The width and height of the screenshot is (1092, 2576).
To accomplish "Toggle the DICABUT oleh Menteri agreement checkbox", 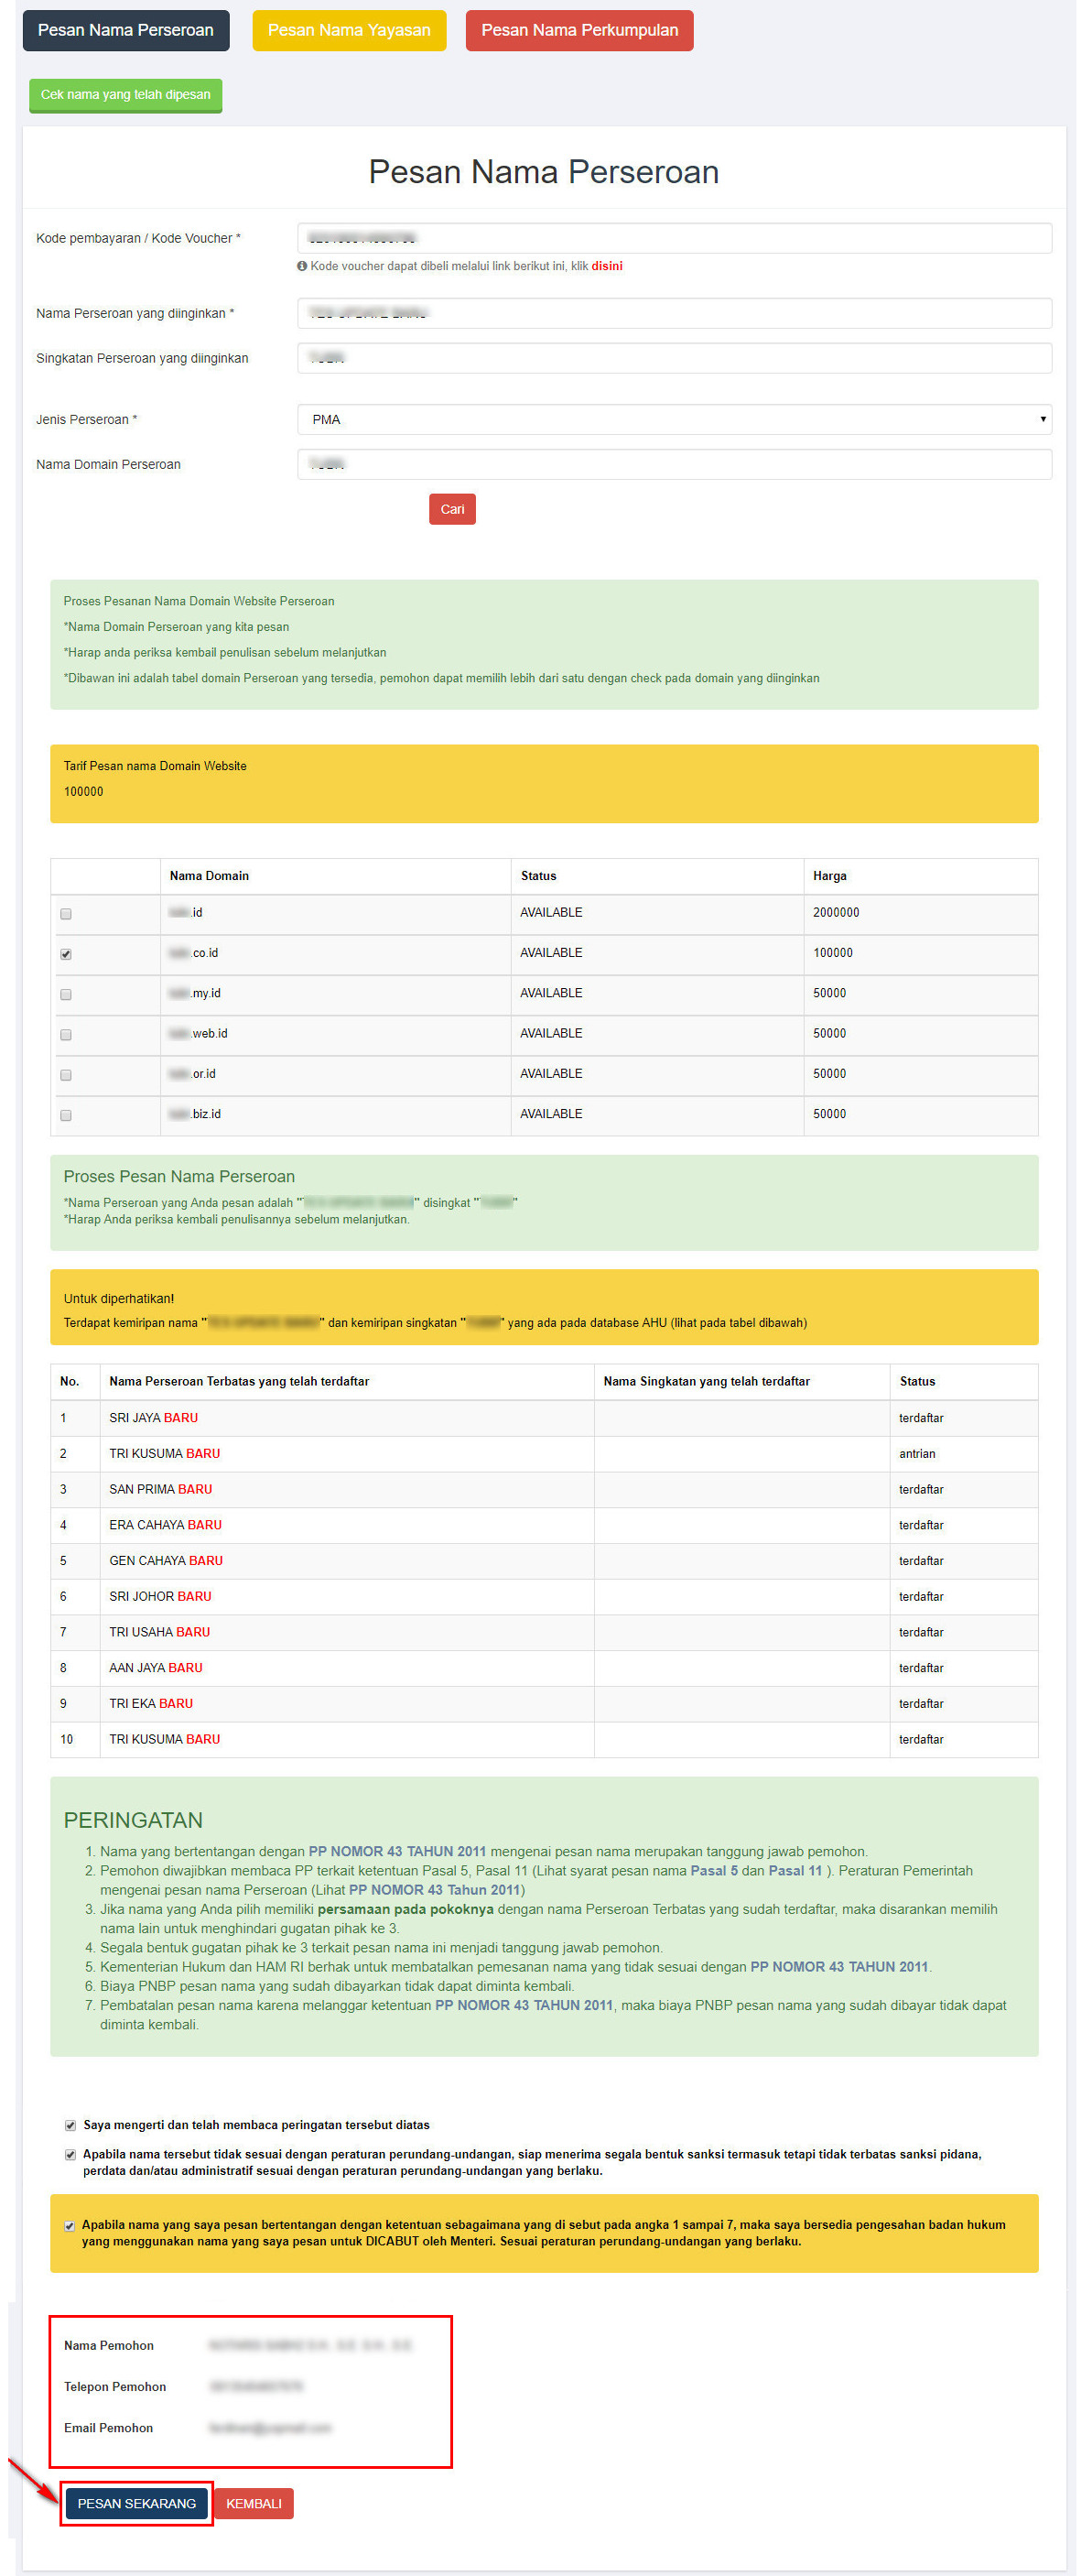I will [69, 2226].
